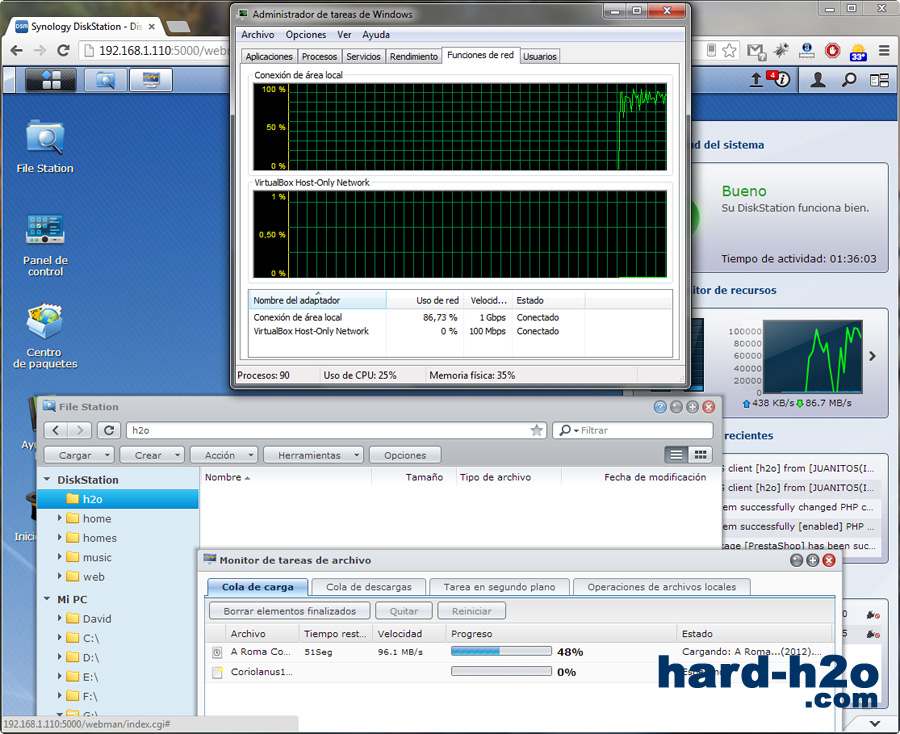Image resolution: width=900 pixels, height=734 pixels.
Task: Switch to Tarea en segundo plano tab
Action: (x=499, y=587)
